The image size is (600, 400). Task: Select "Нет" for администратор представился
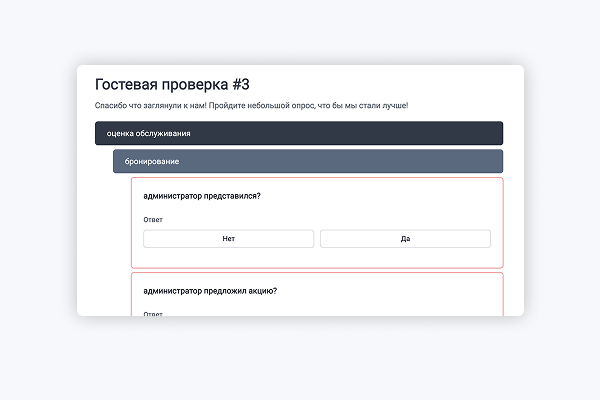pos(228,239)
